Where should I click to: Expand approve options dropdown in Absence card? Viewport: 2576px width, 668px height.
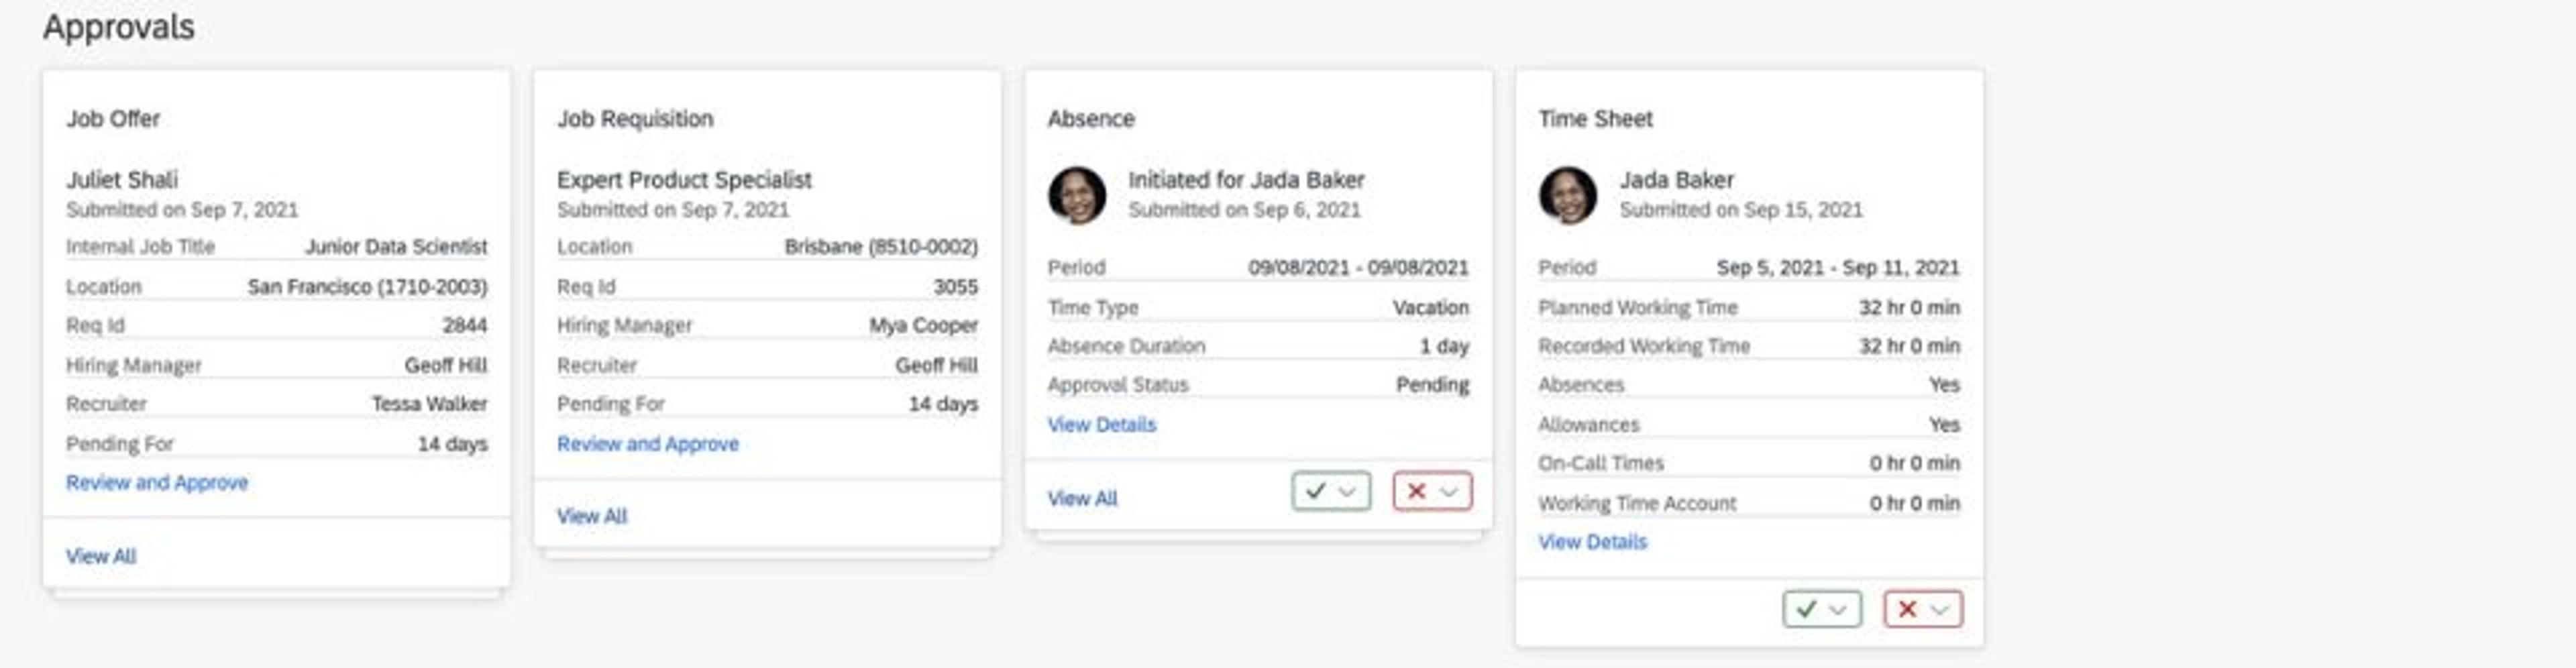1348,491
